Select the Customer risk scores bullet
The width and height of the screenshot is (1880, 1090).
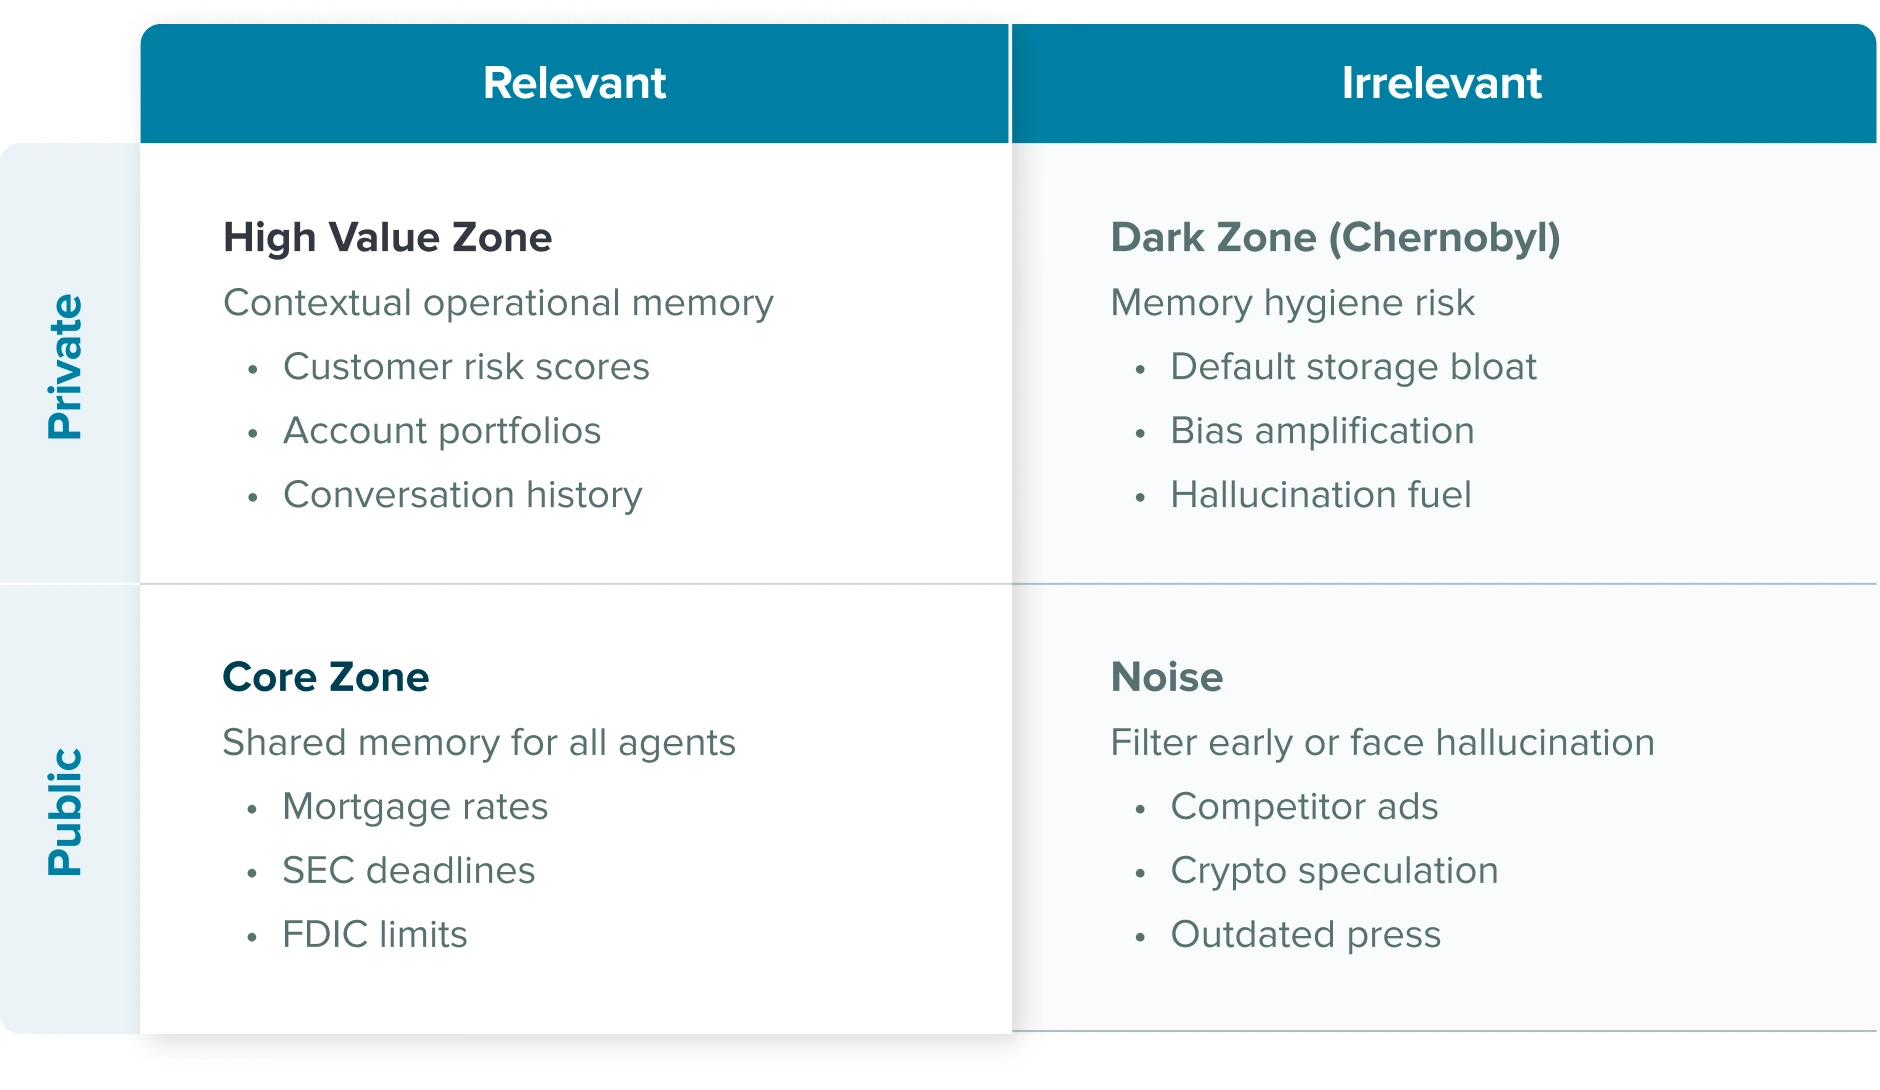click(x=466, y=367)
